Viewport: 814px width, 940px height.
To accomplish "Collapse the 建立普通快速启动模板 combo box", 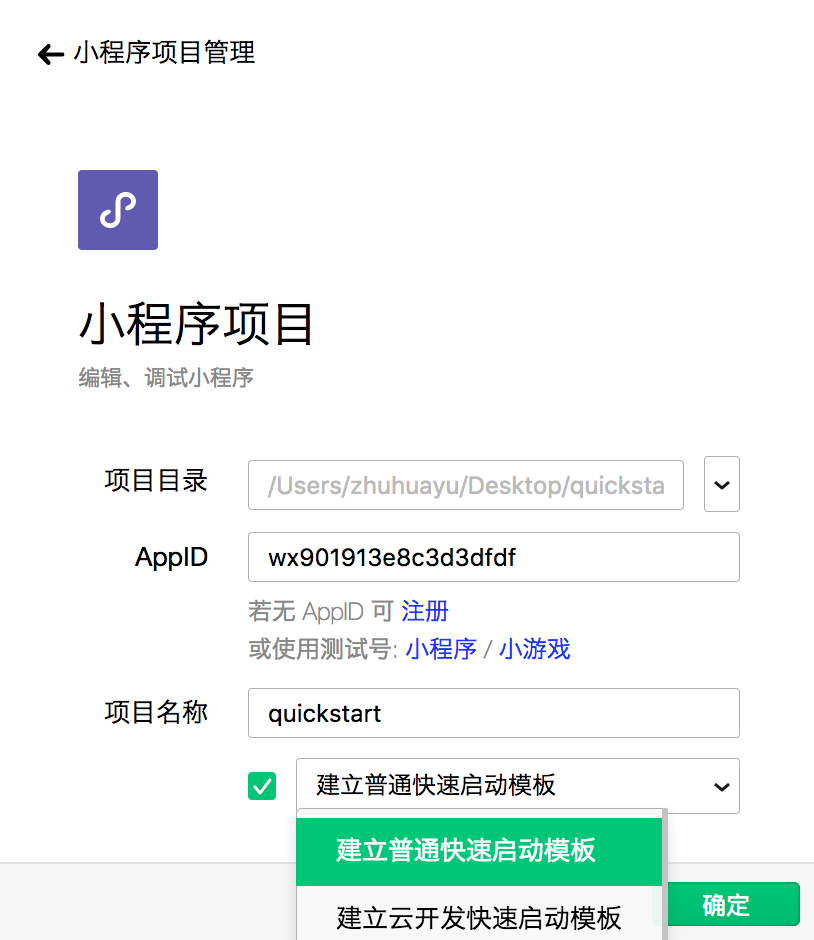I will click(x=518, y=786).
